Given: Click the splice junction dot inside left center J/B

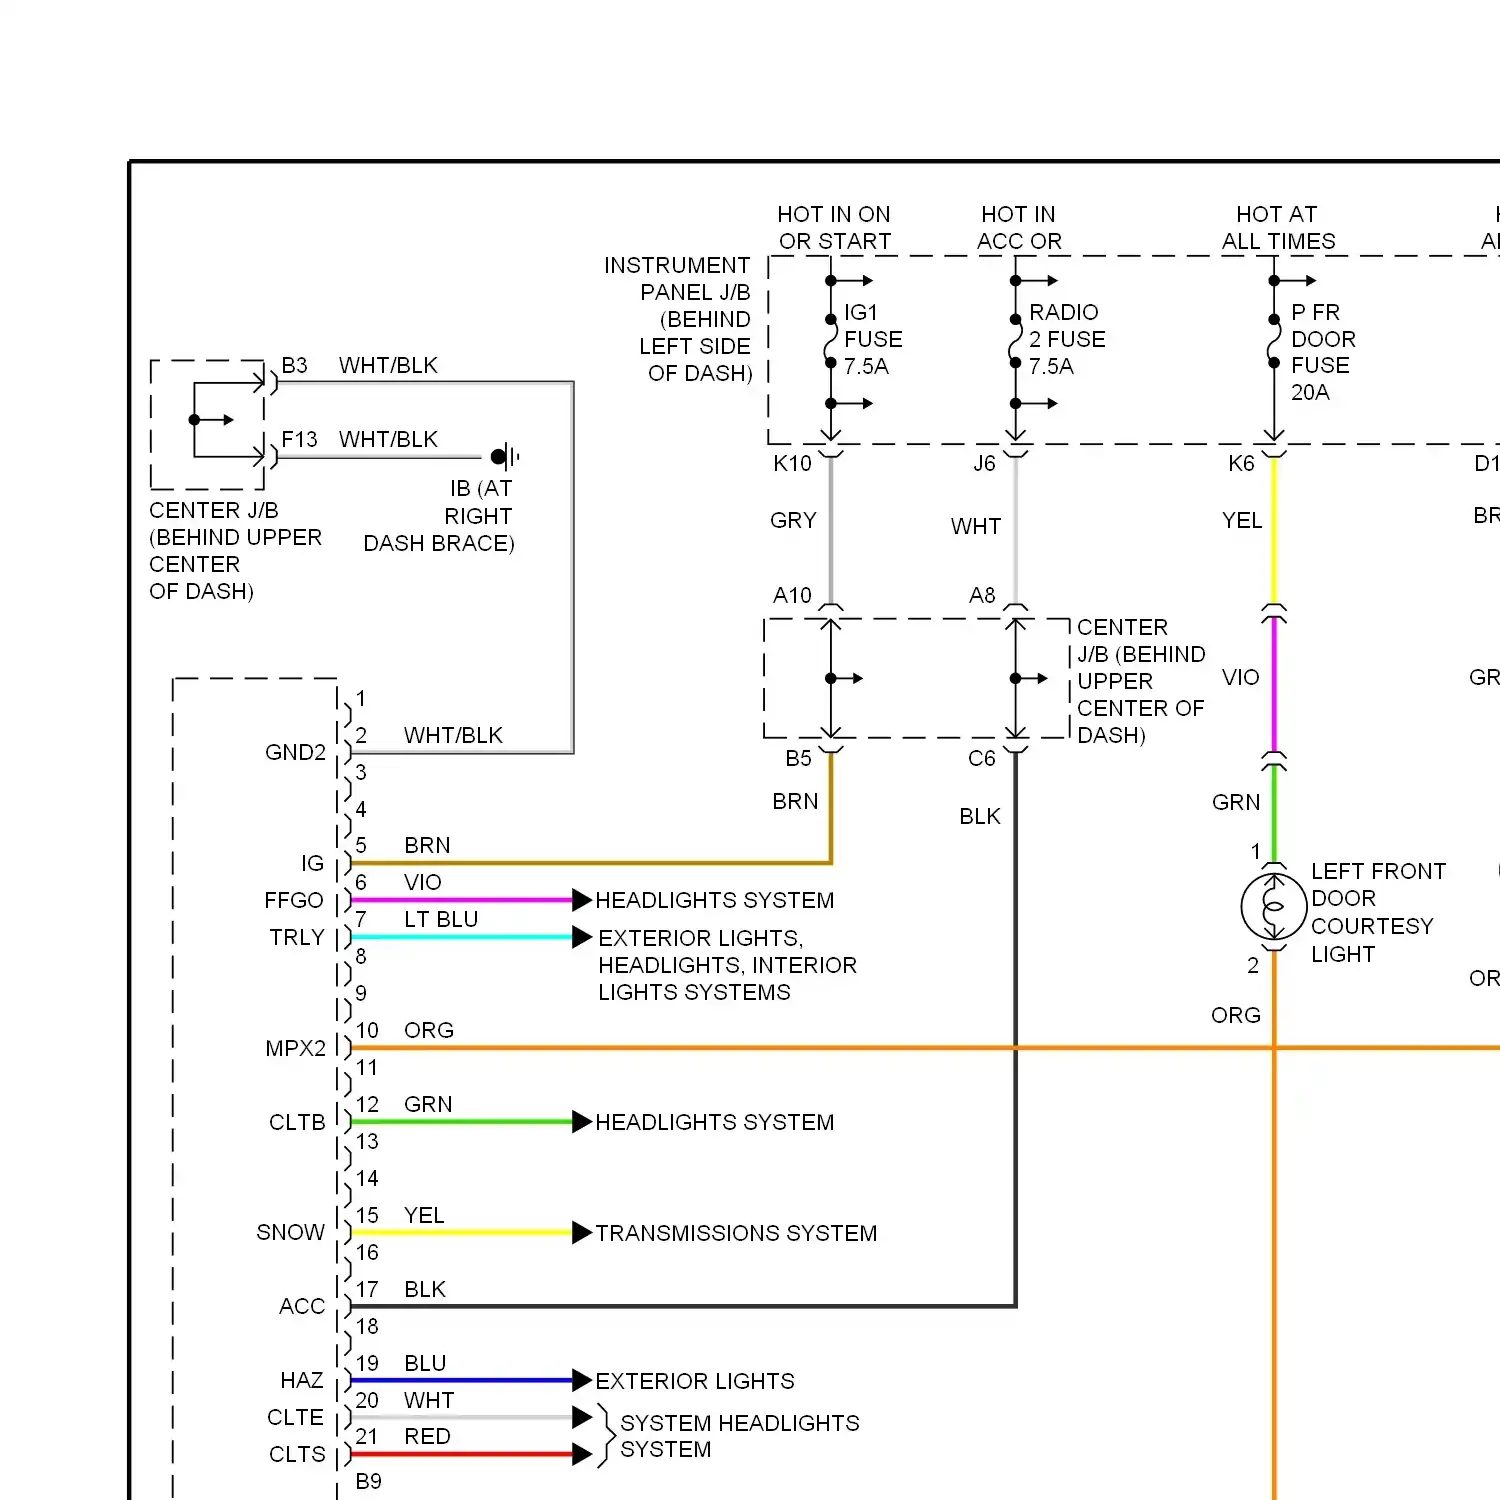Looking at the screenshot, I should click(194, 420).
